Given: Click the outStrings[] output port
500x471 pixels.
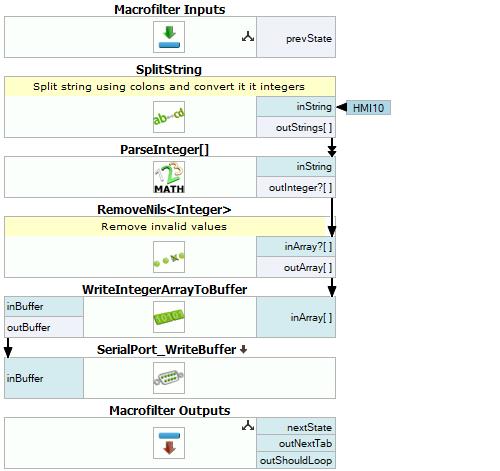Looking at the screenshot, I should (x=296, y=127).
